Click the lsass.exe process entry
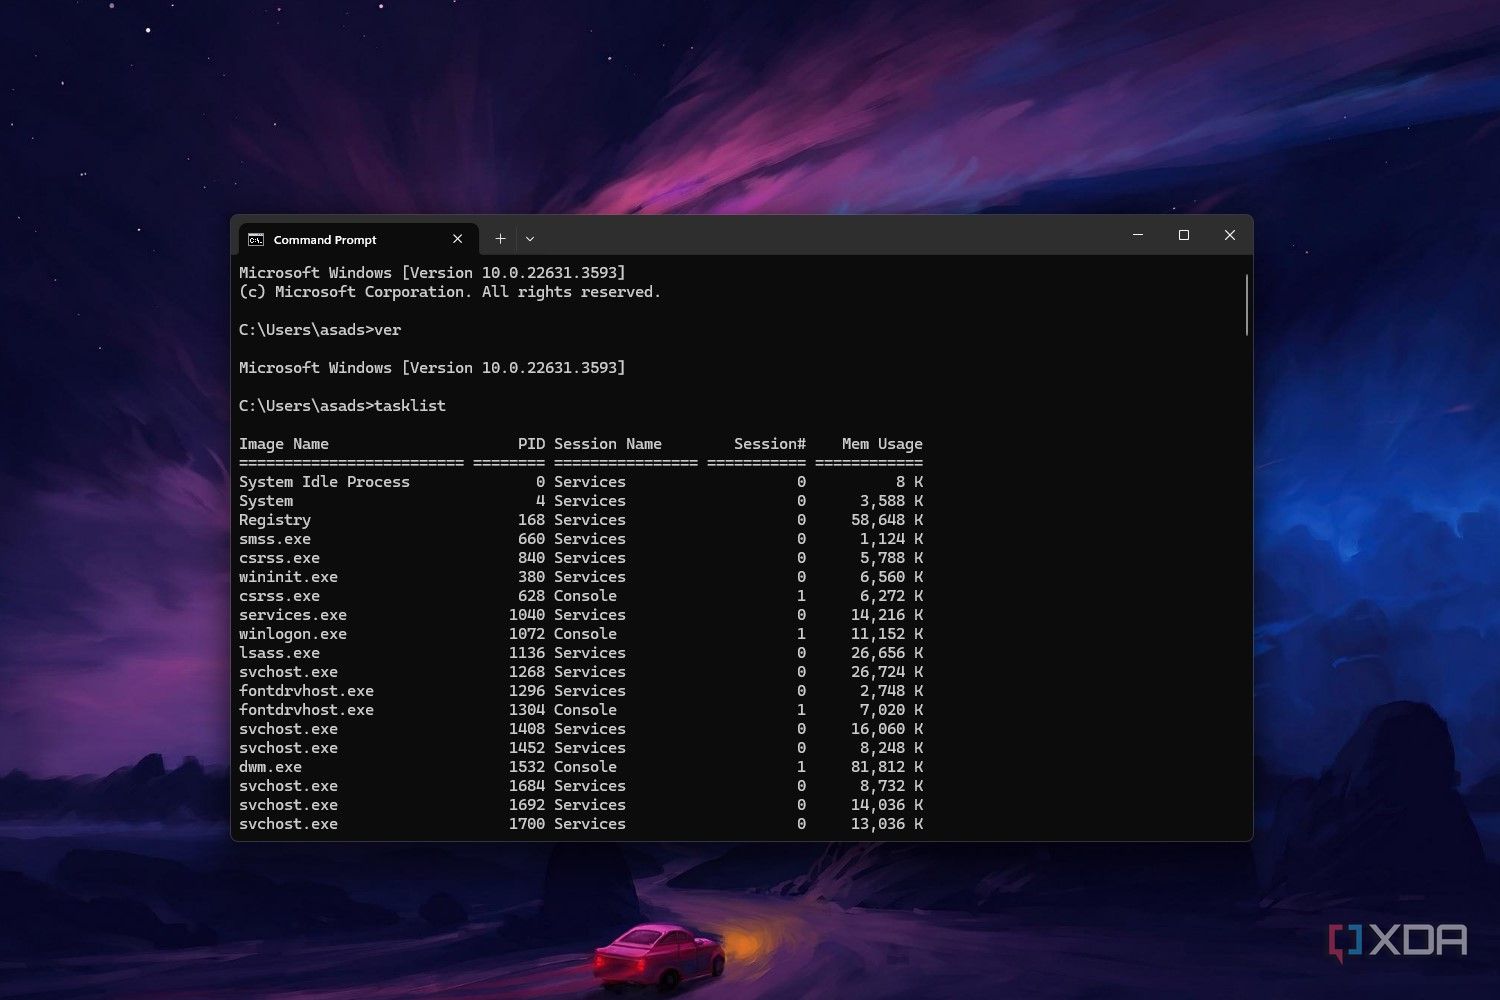Viewport: 1500px width, 1000px height. [x=279, y=653]
